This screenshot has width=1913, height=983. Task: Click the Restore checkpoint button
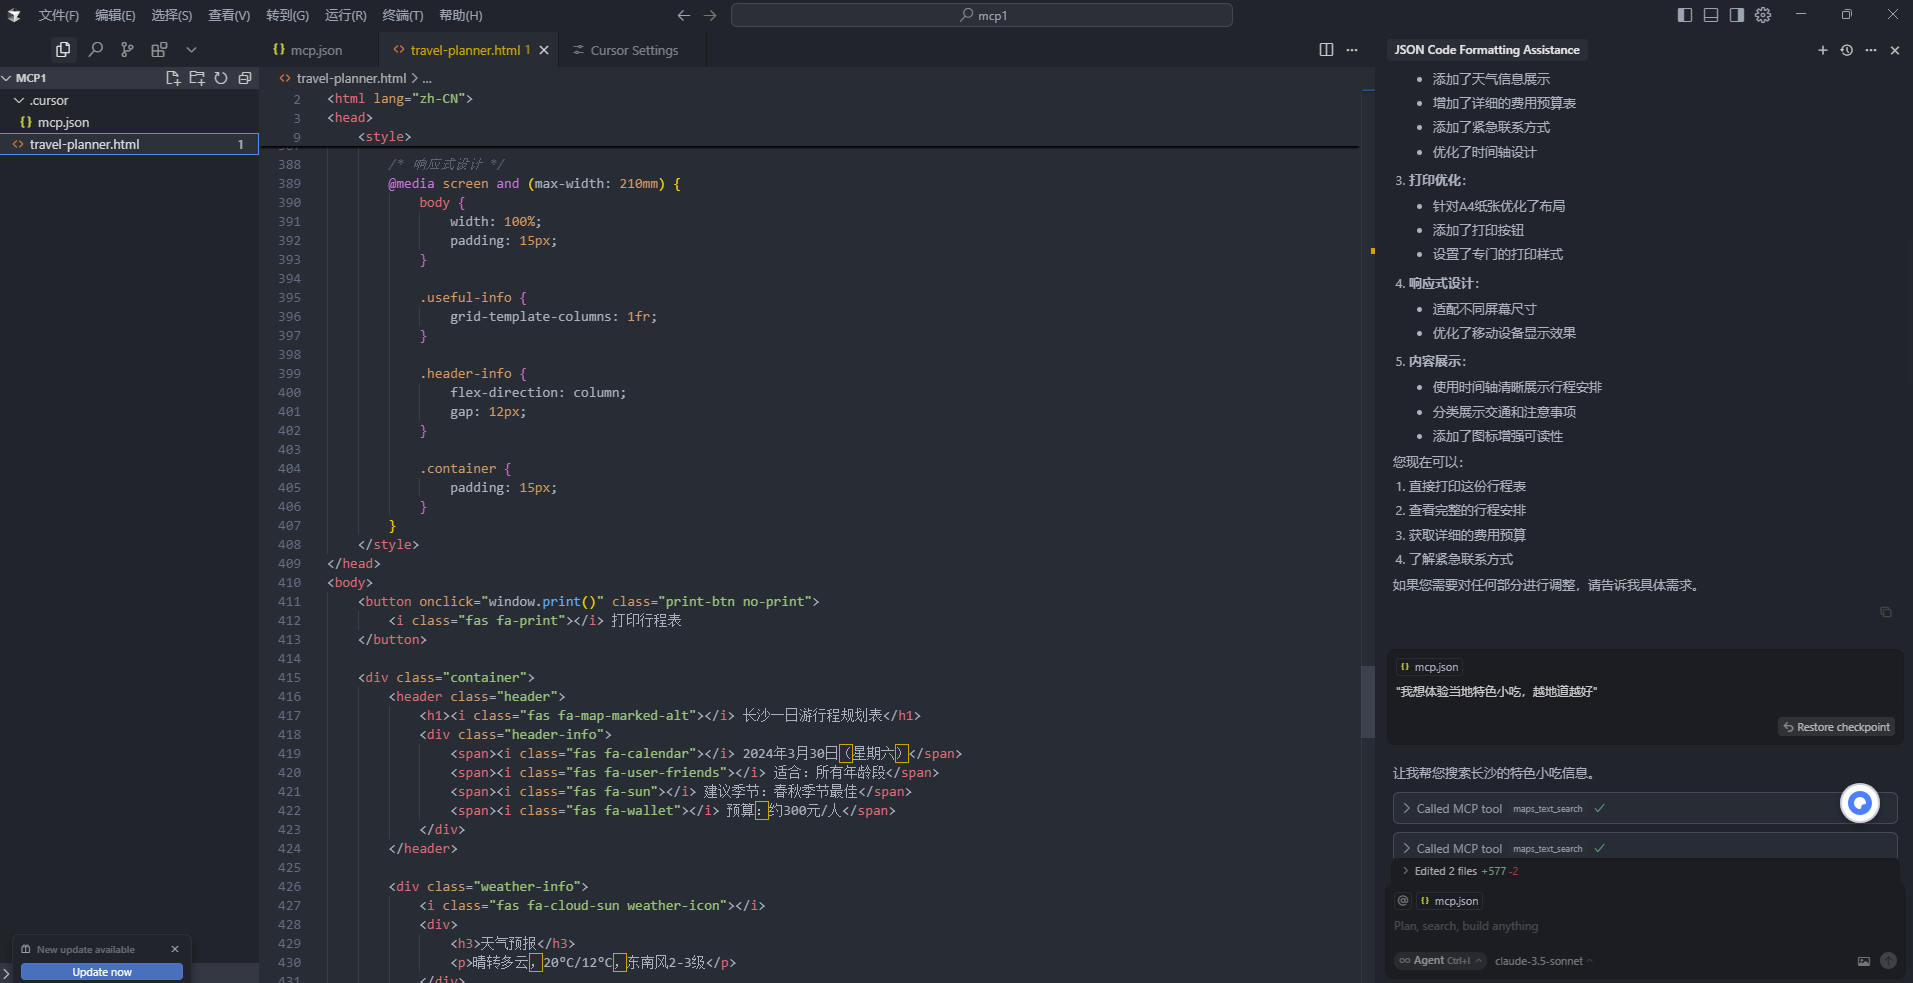click(1836, 727)
